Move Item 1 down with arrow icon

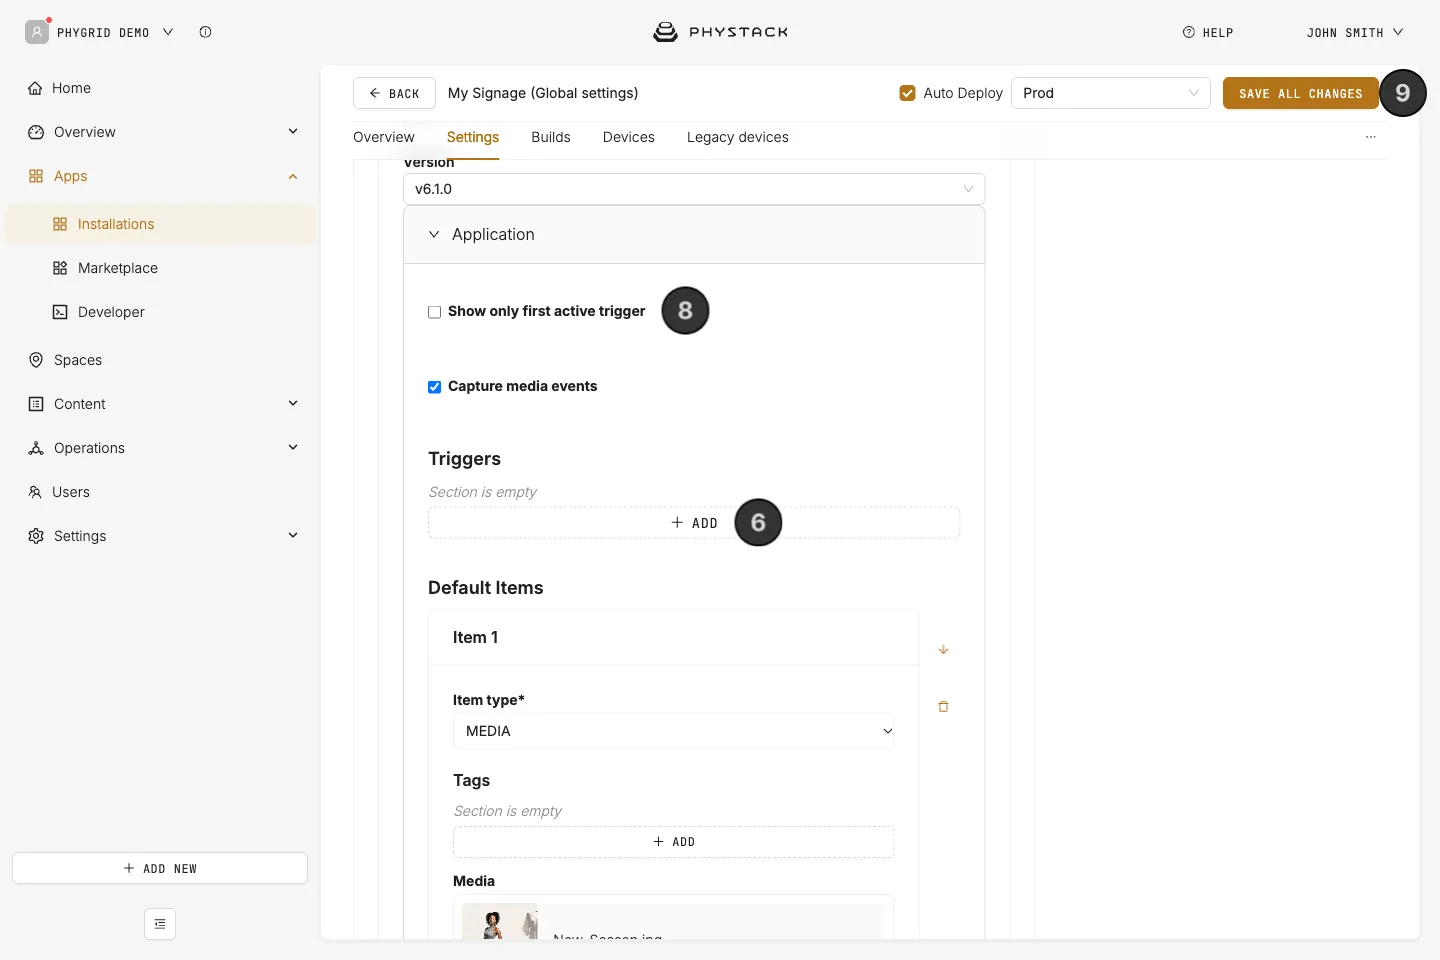coord(943,650)
